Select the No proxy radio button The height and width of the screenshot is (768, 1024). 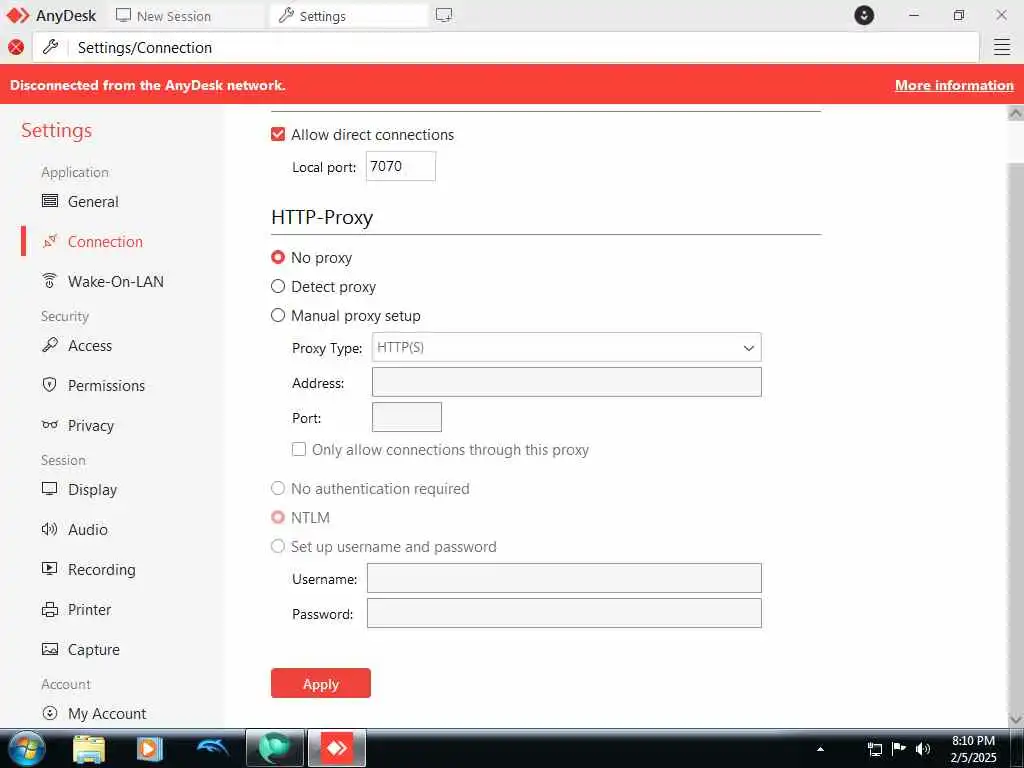tap(278, 257)
